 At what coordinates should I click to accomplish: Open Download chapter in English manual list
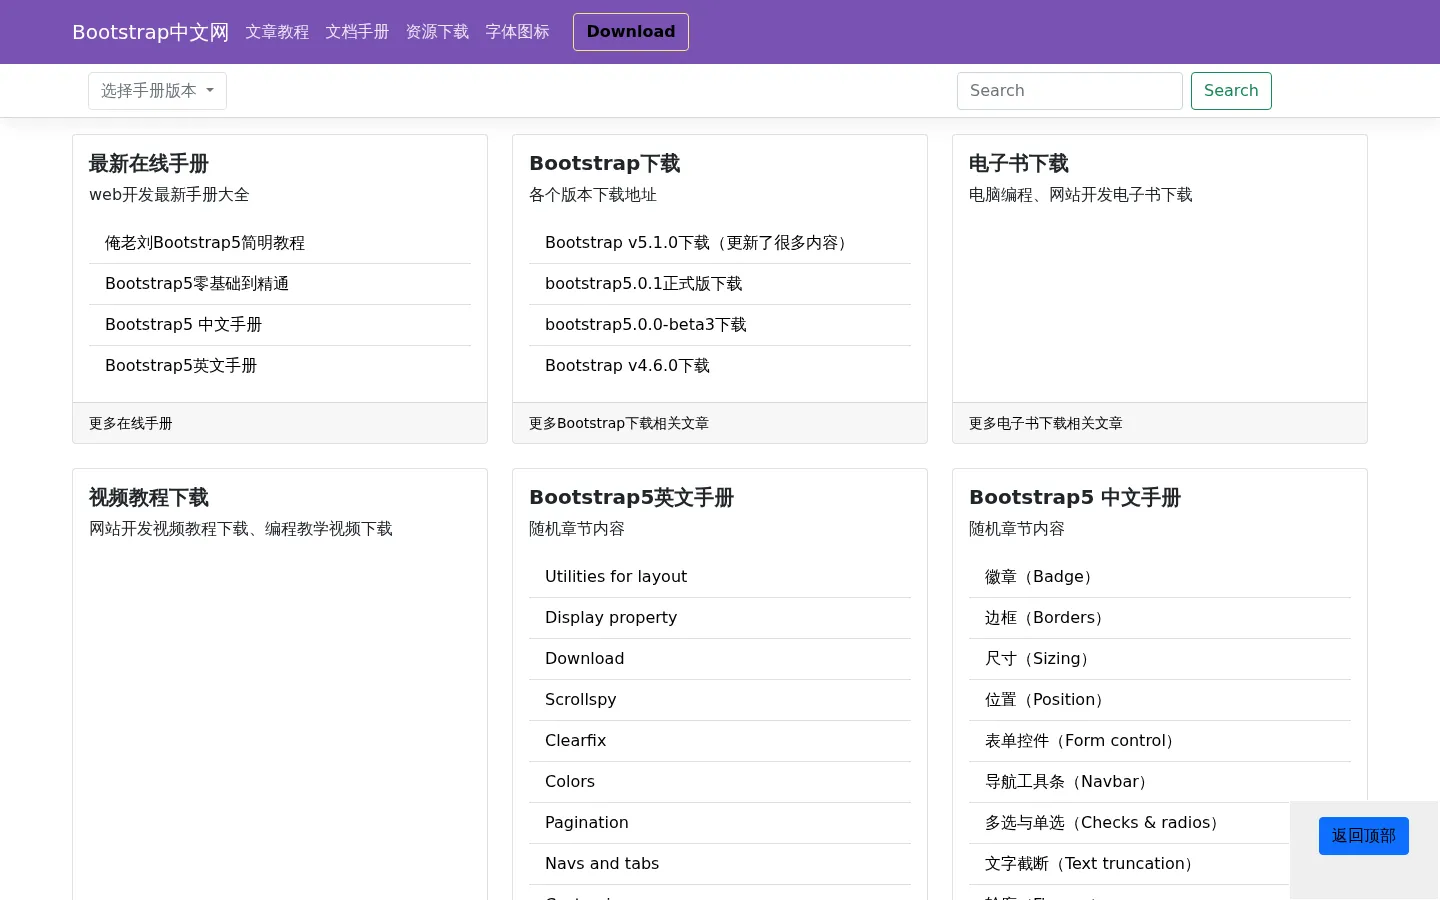pyautogui.click(x=585, y=659)
